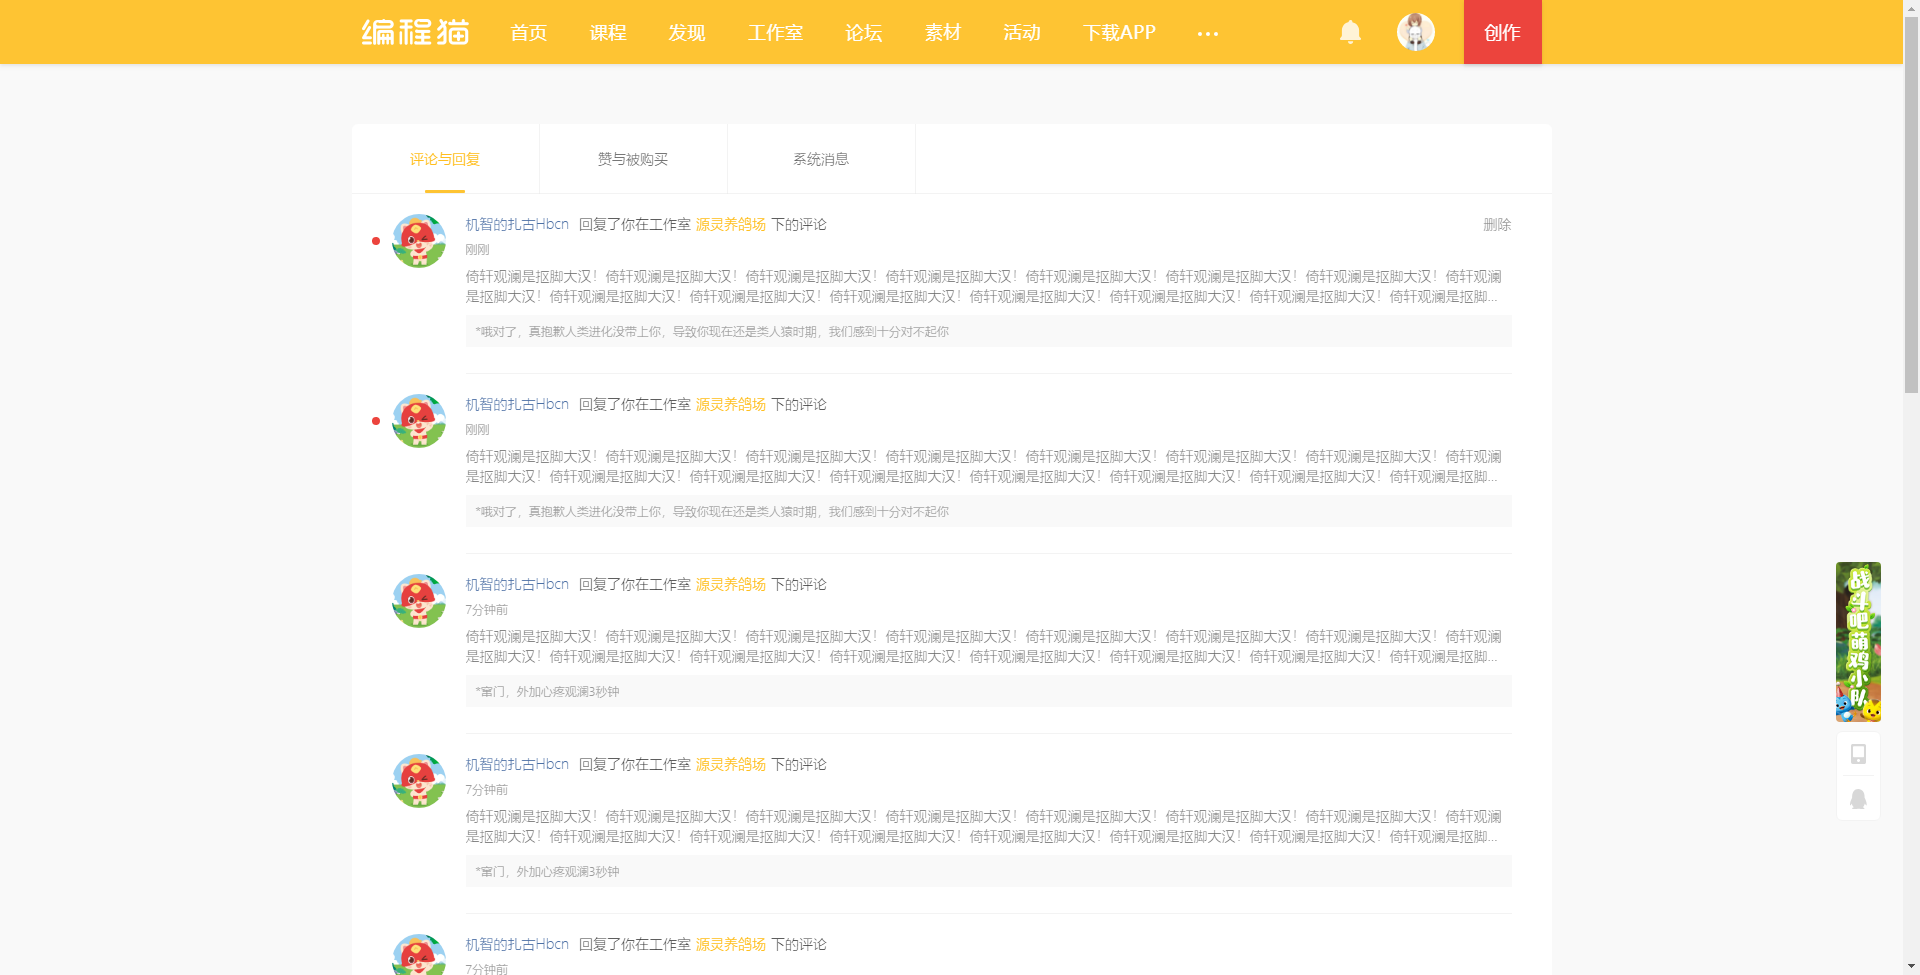The width and height of the screenshot is (1920, 975).
Task: Open 源灵养鸽场 link in second 7分钟前 comment
Action: pyautogui.click(x=731, y=765)
